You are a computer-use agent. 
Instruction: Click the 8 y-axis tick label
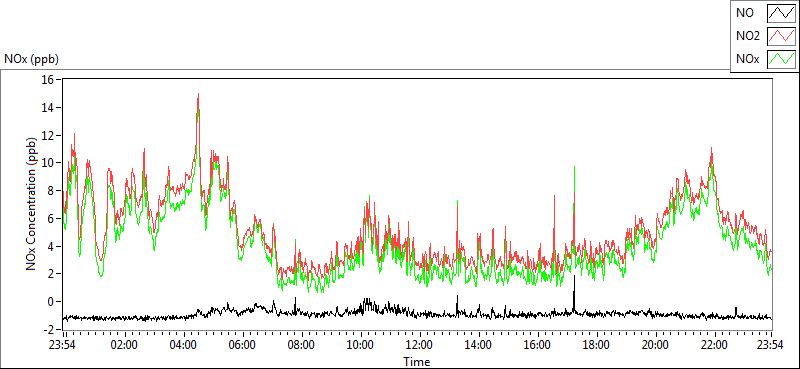pyautogui.click(x=52, y=190)
